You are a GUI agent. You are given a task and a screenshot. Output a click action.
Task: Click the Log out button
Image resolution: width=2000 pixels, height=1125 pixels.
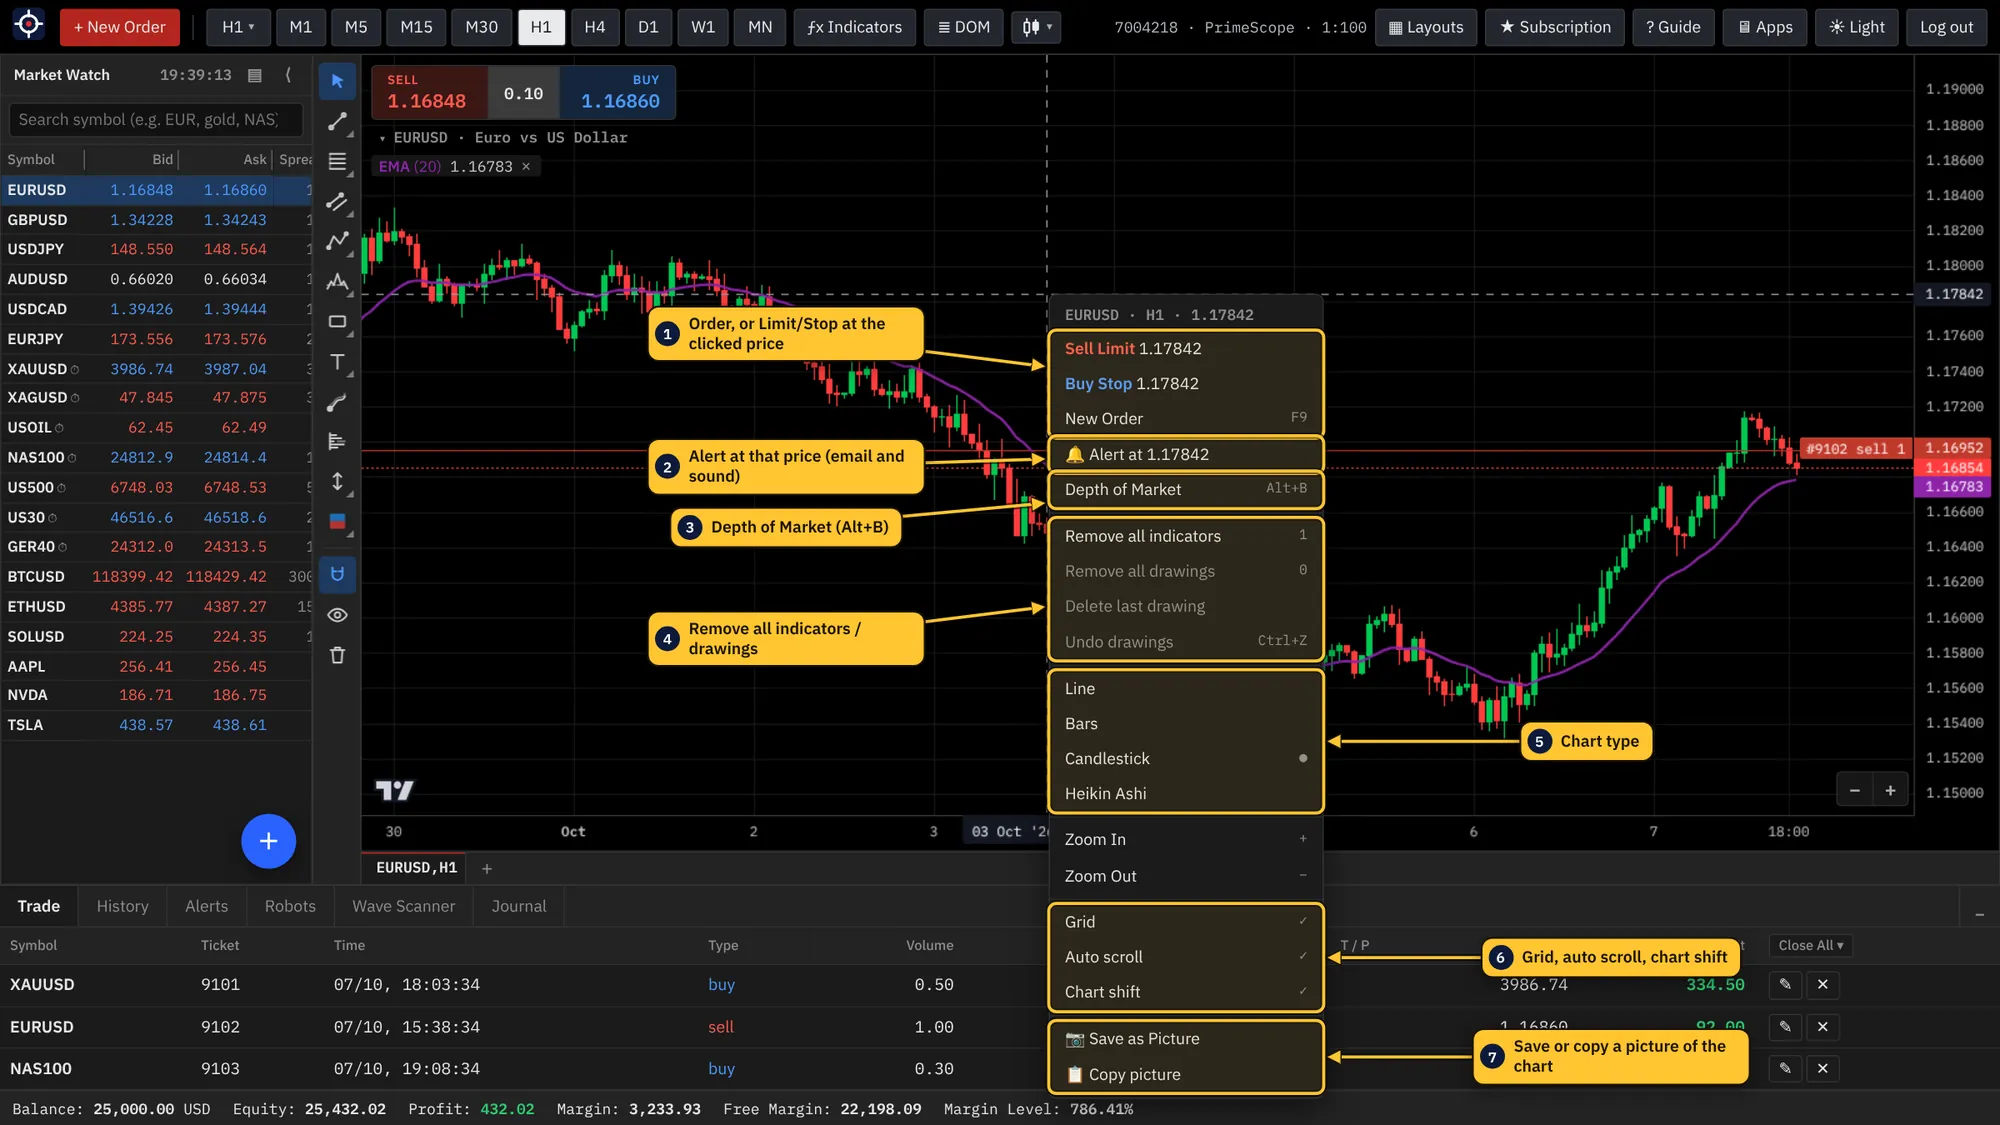[1946, 27]
